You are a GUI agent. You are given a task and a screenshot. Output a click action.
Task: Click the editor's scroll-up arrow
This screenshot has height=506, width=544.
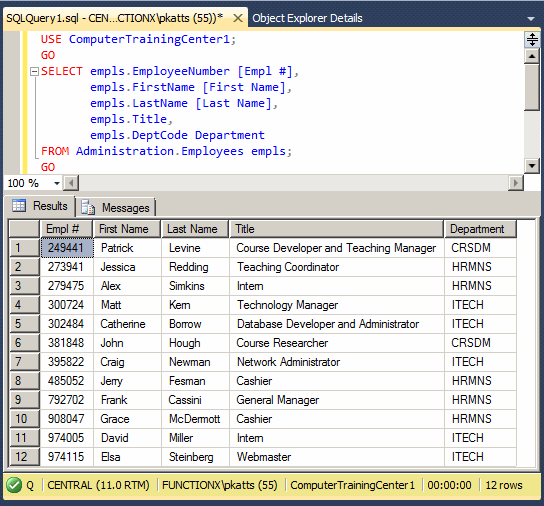pos(532,56)
